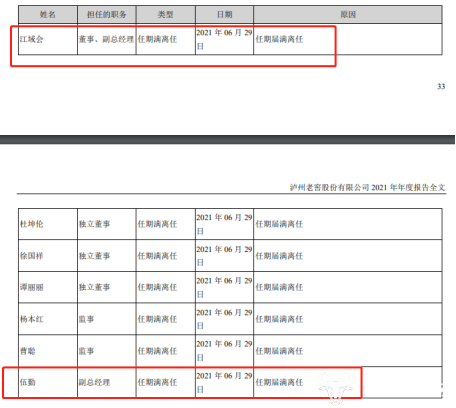Click 副总经理 in 伍勤's row

(94, 382)
